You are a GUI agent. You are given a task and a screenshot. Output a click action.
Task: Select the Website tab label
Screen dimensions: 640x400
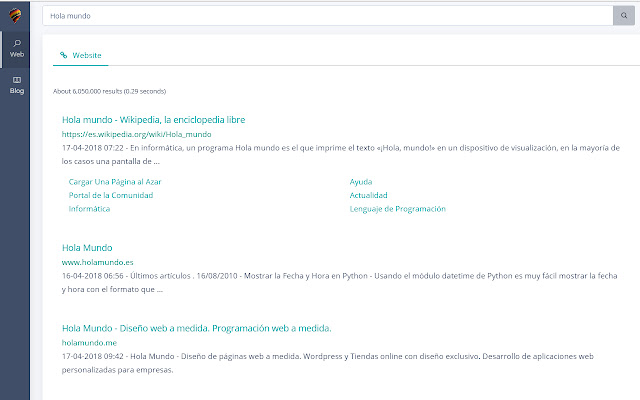coord(87,55)
